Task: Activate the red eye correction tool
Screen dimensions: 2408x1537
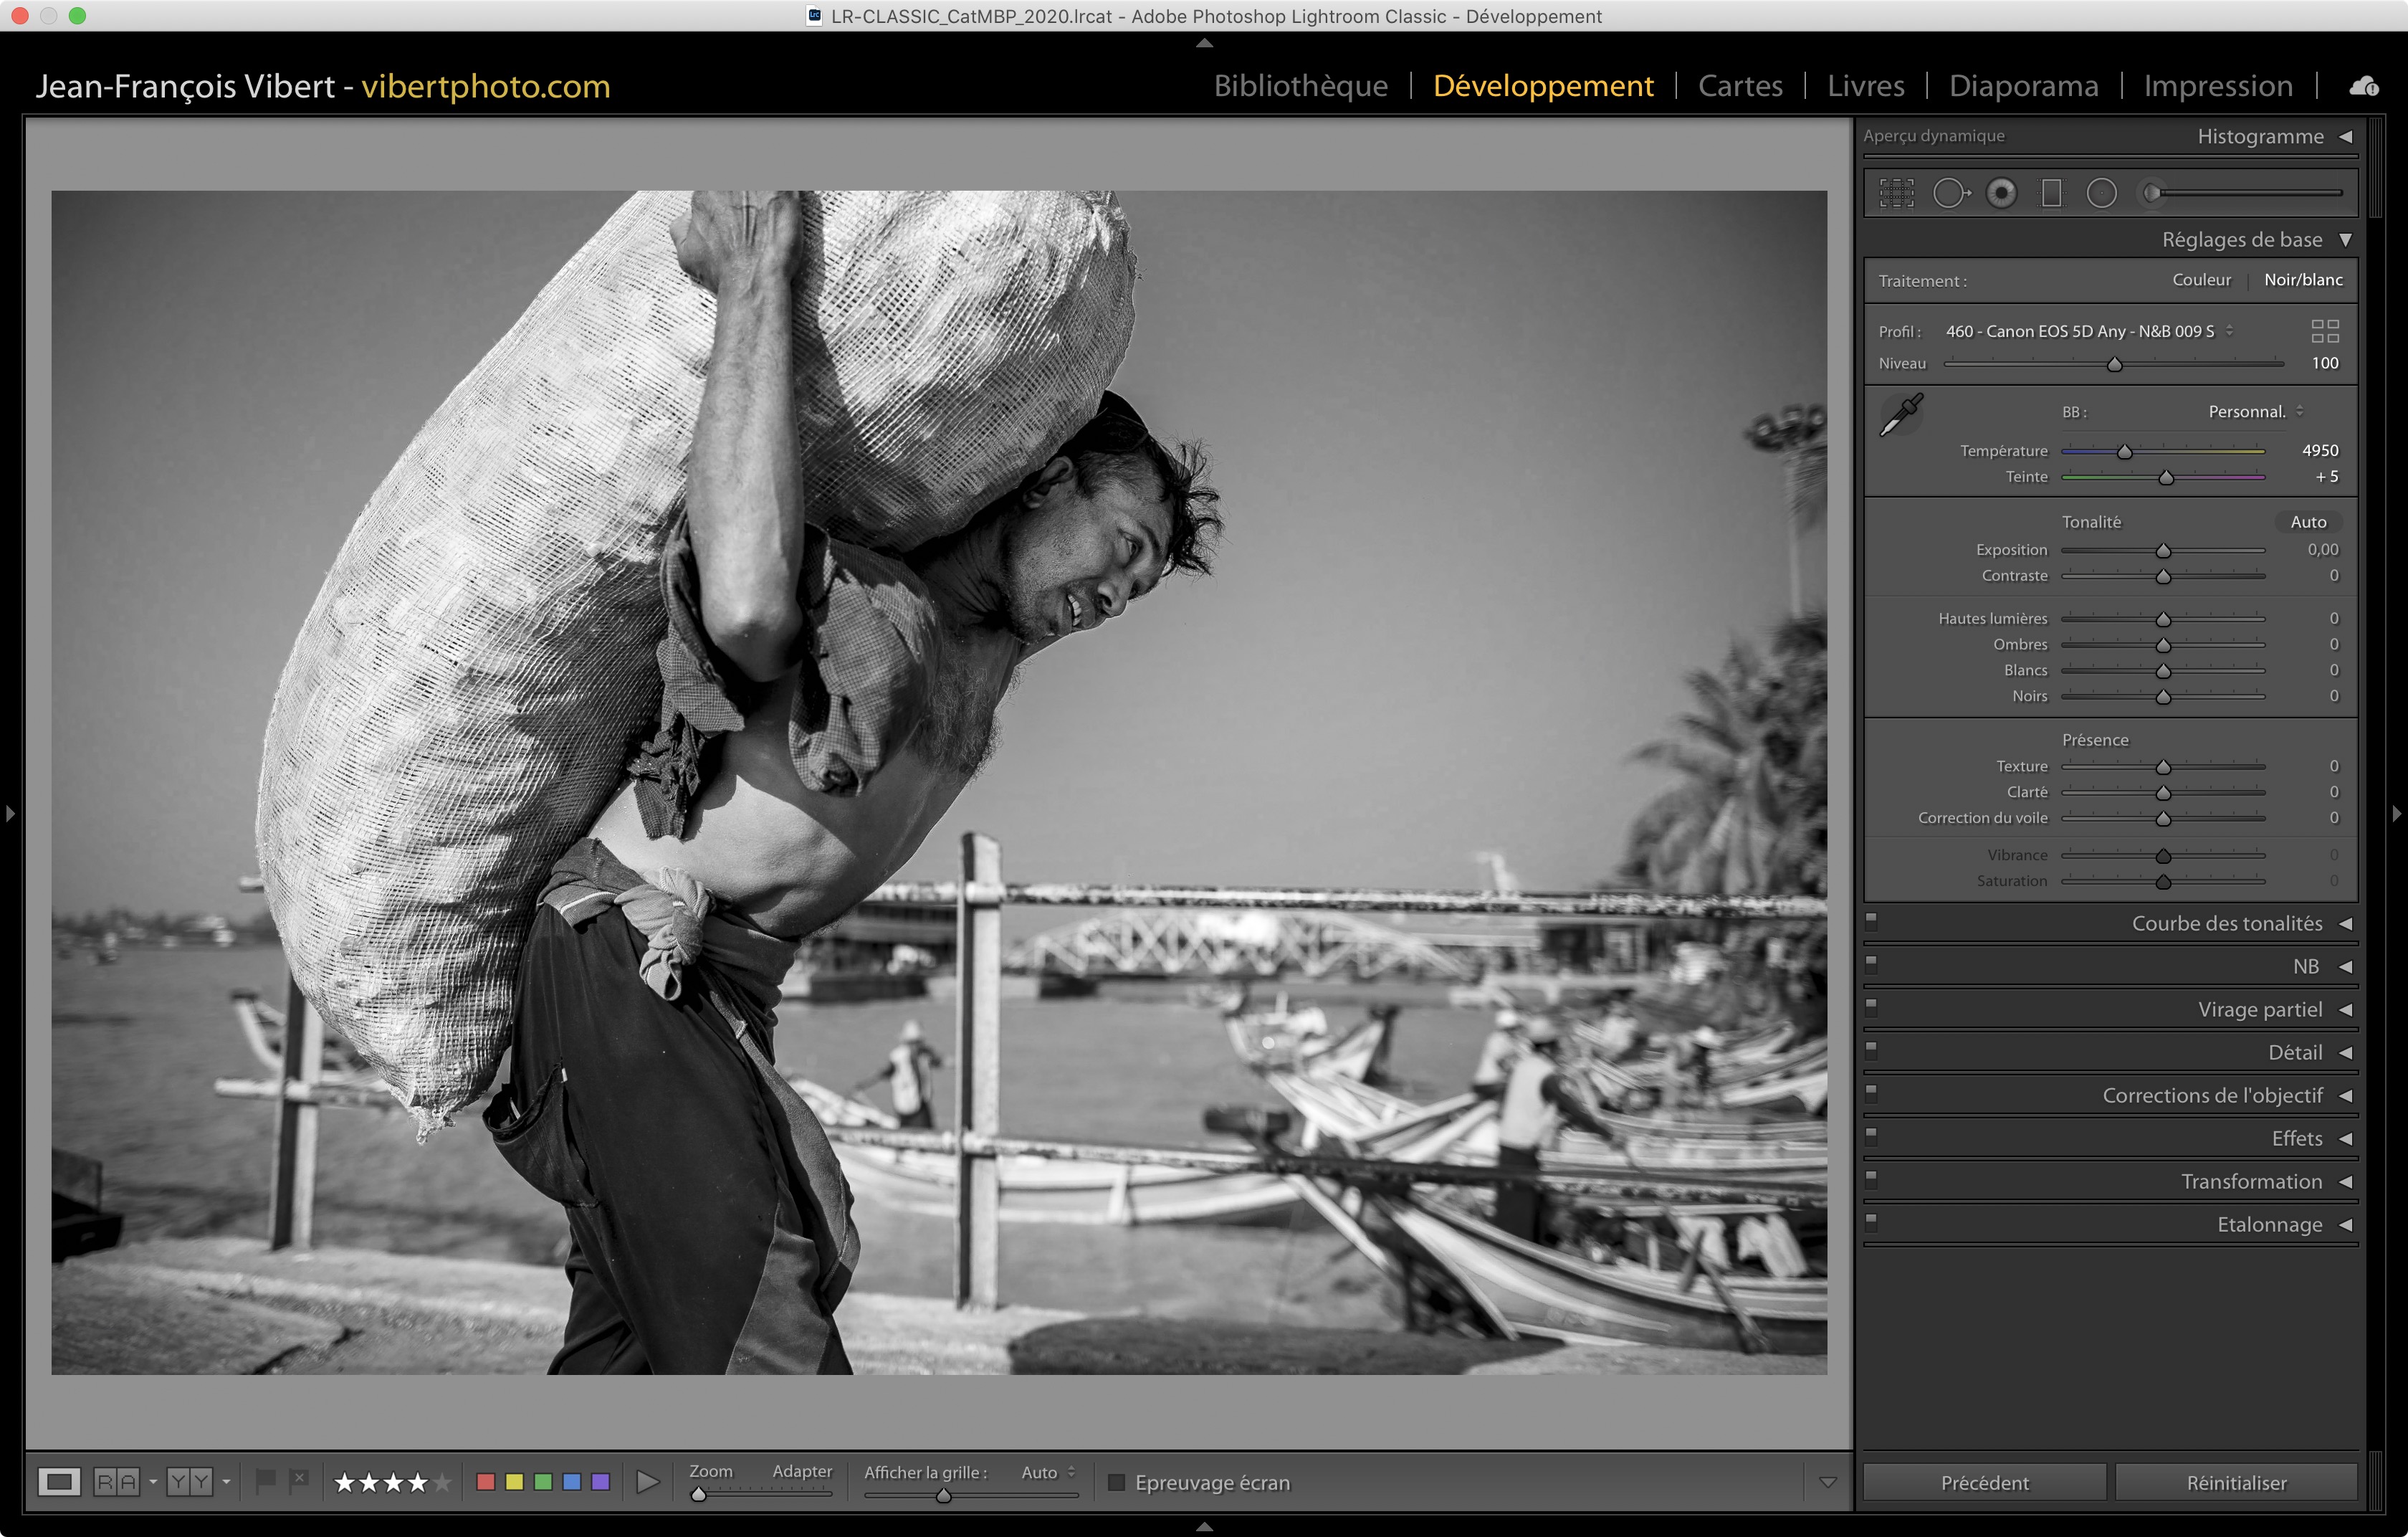Action: (2001, 193)
